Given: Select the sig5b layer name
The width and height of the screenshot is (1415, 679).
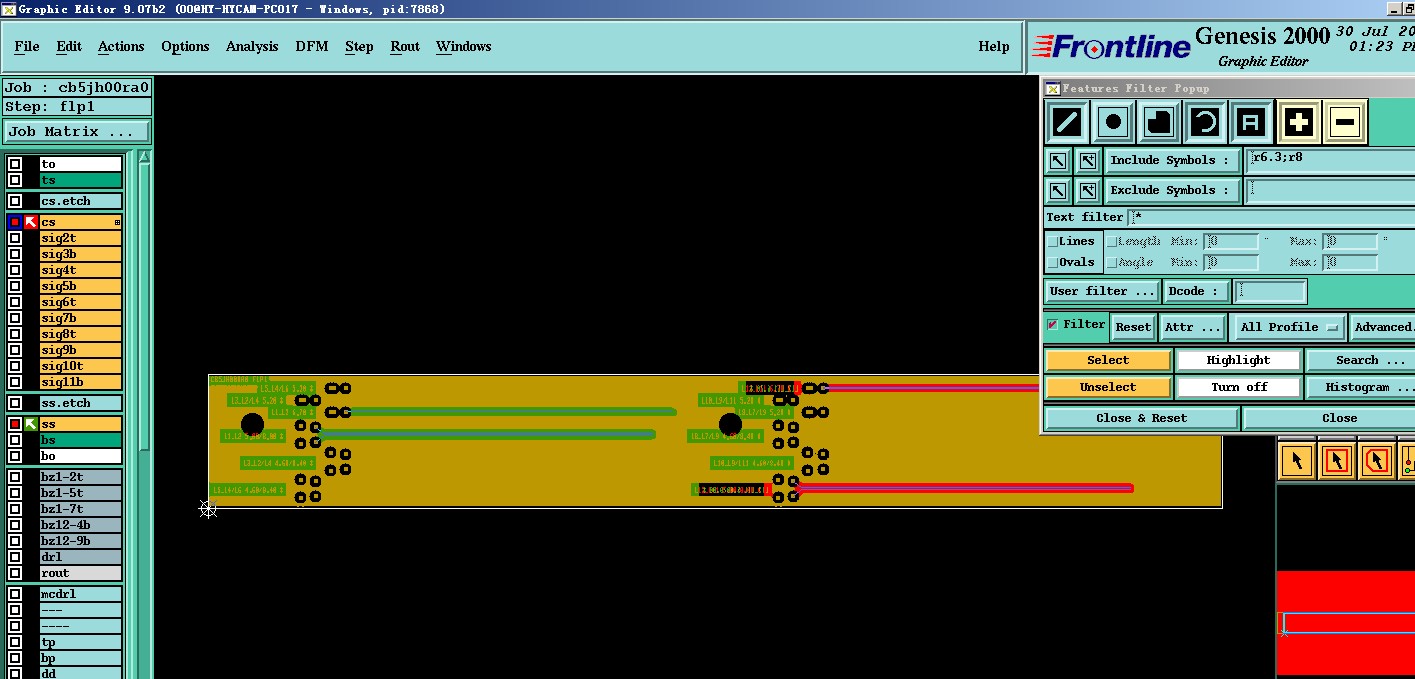Looking at the screenshot, I should 80,286.
